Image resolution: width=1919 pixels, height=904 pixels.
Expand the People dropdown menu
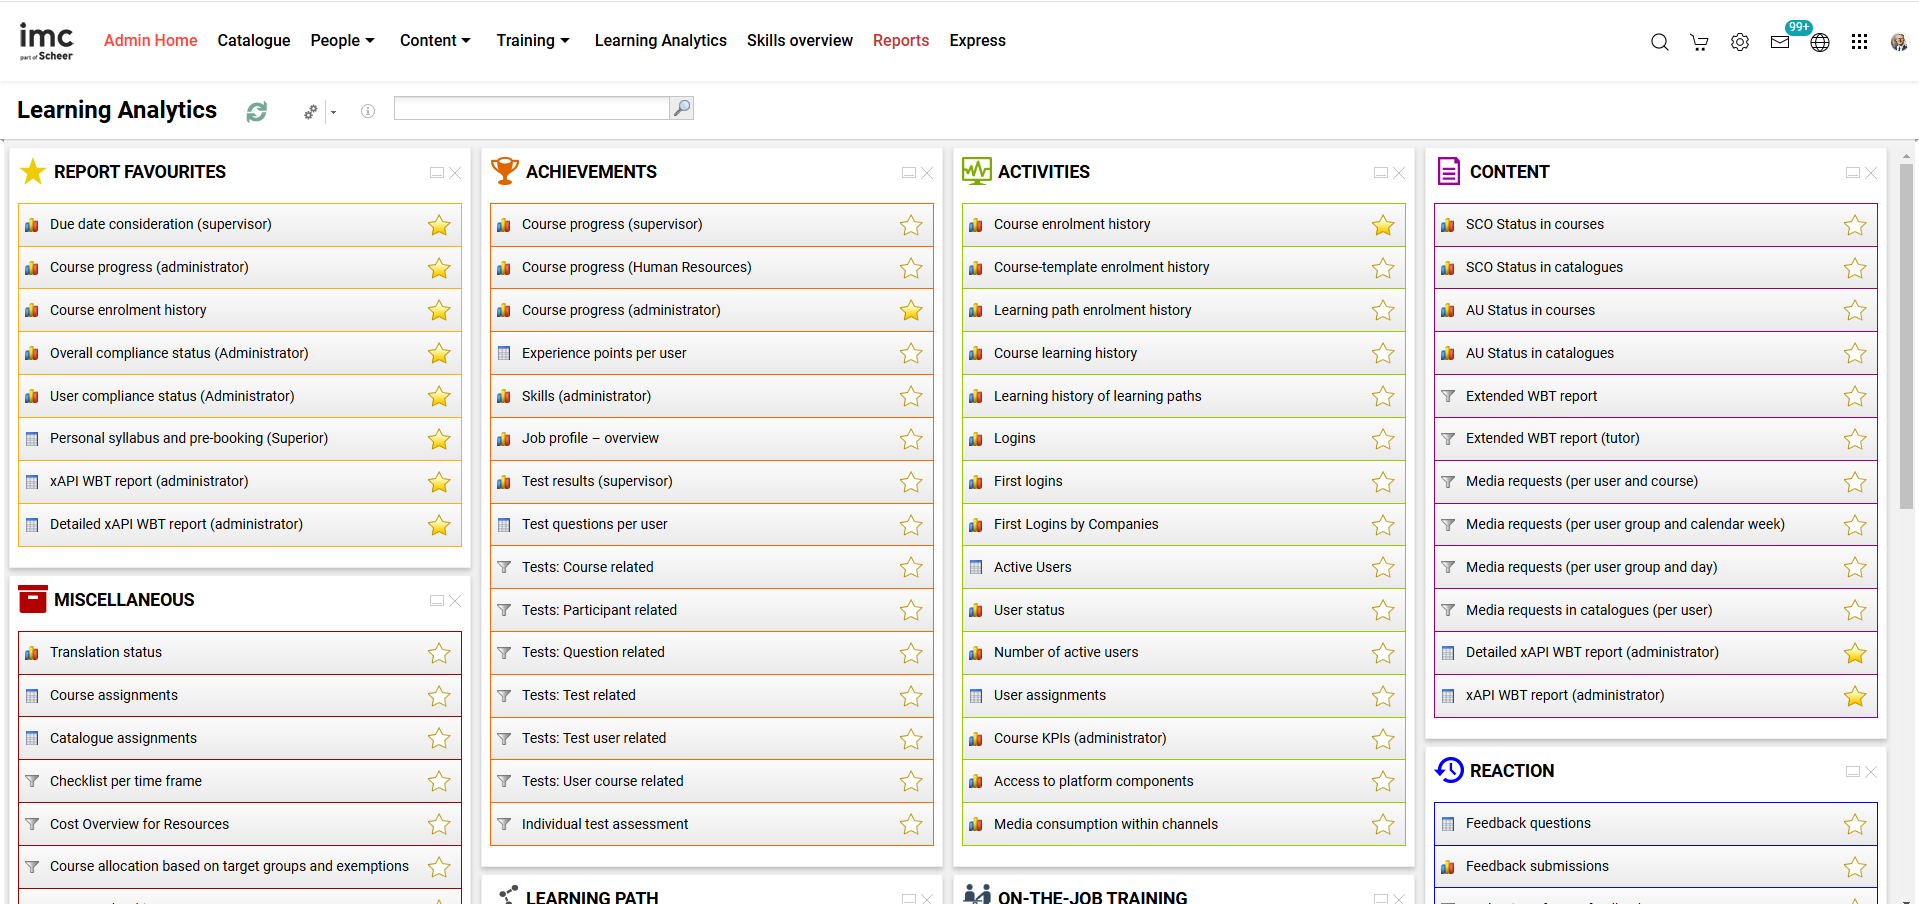tap(343, 40)
